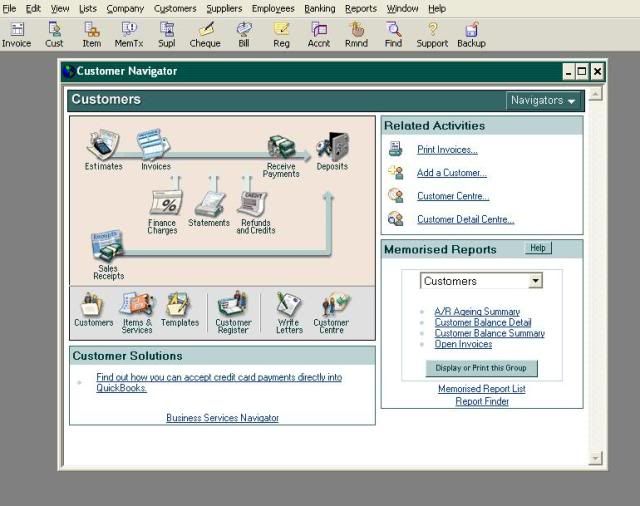Click the scrollbar up arrow

point(595,94)
